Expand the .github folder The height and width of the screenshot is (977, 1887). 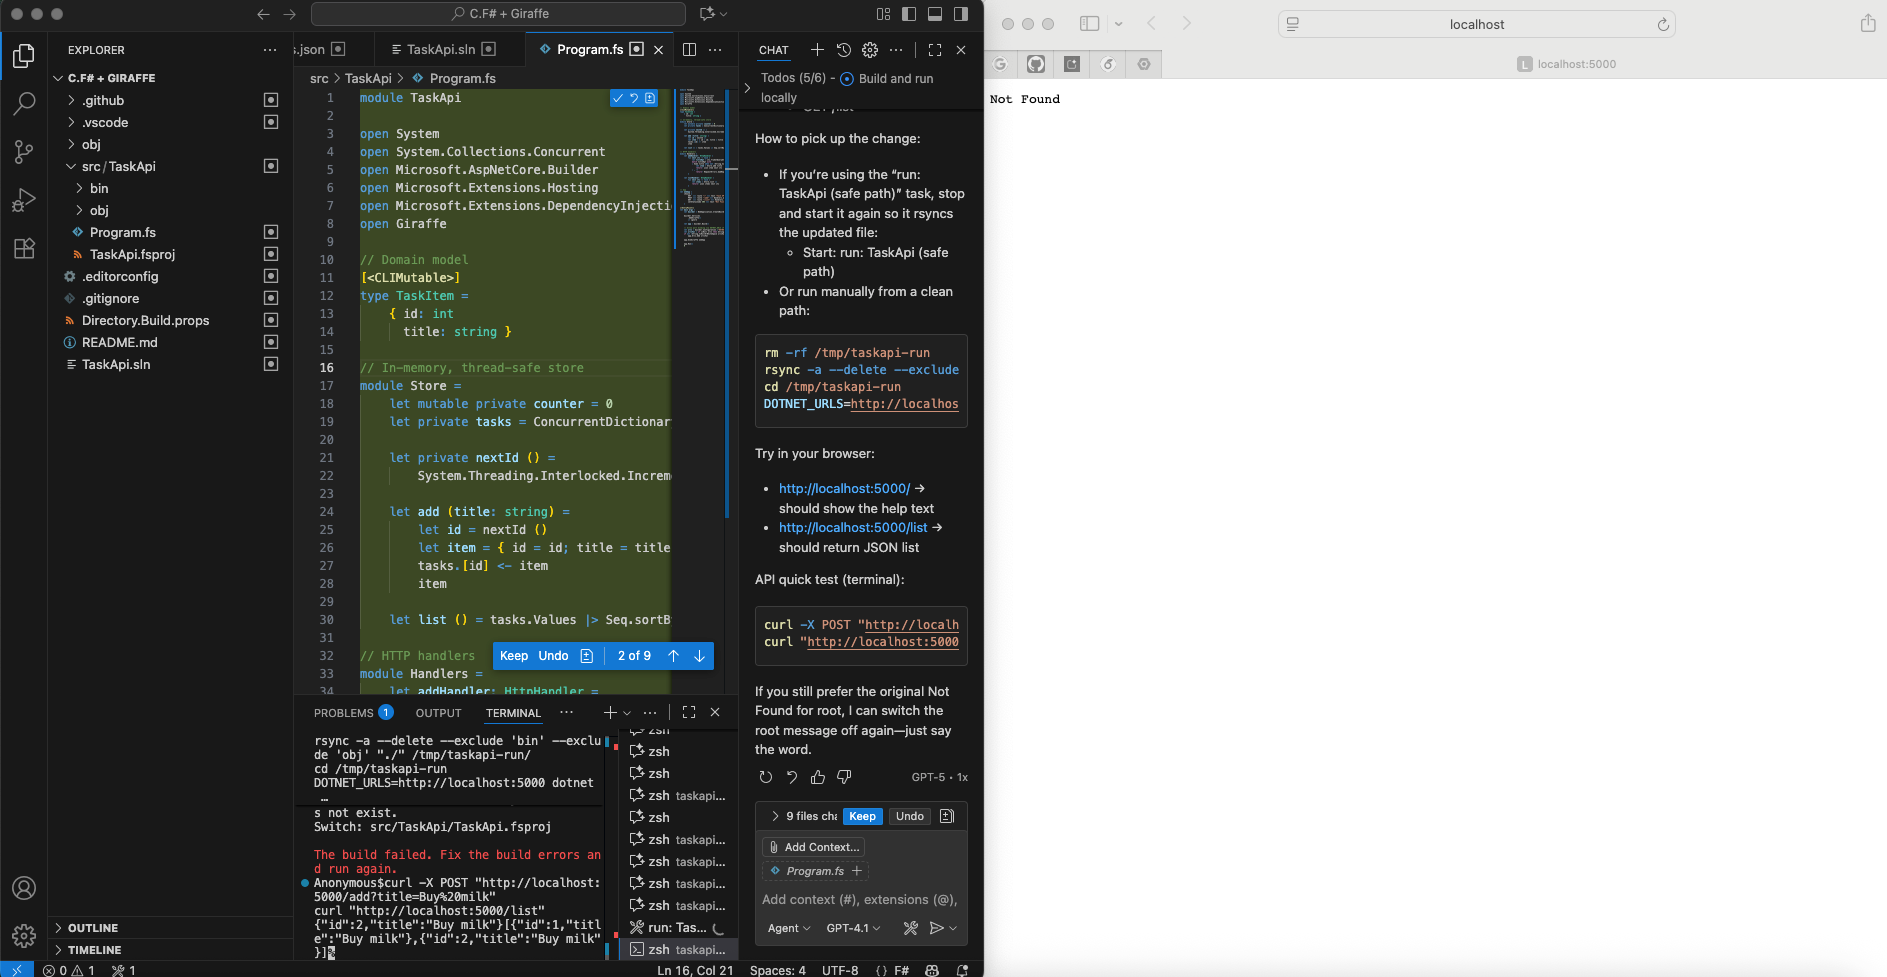pos(103,100)
